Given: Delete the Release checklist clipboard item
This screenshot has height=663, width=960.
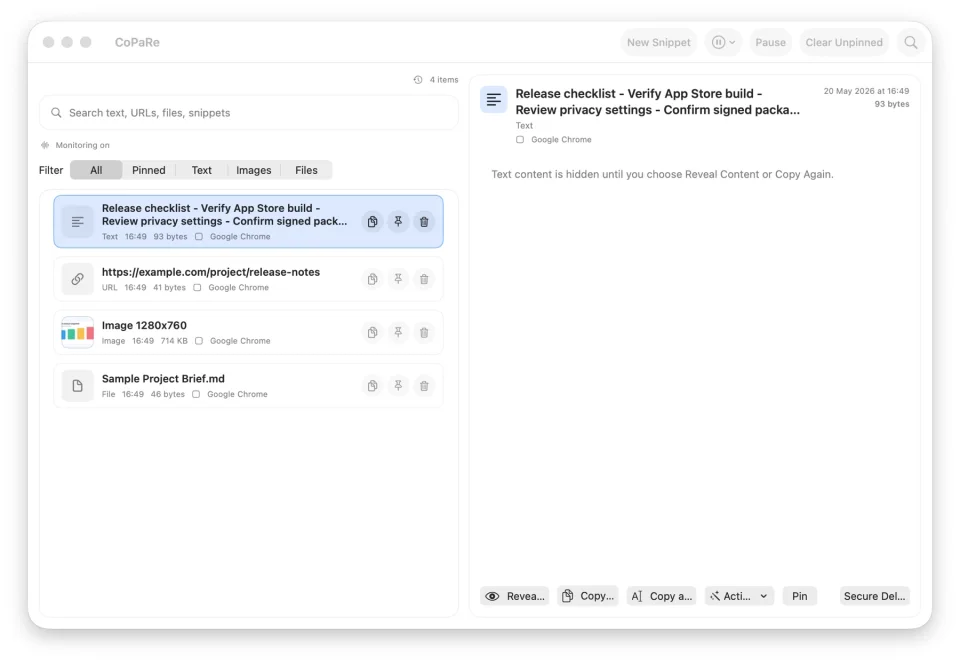Looking at the screenshot, I should [x=424, y=222].
